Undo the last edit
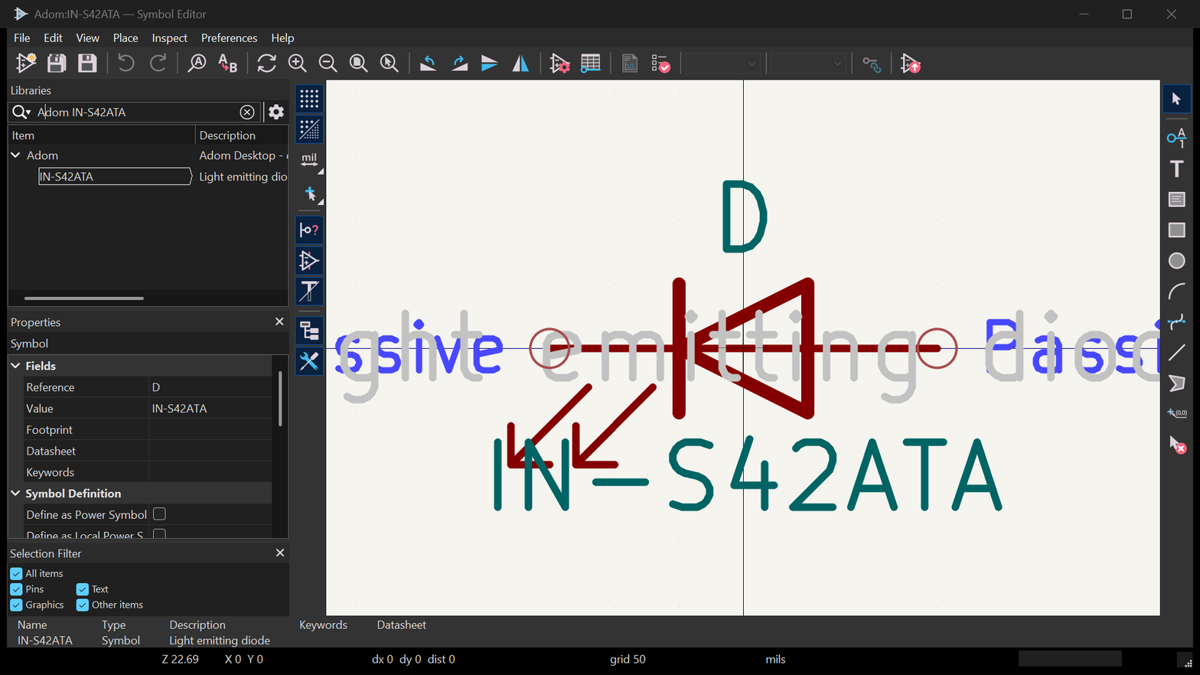The width and height of the screenshot is (1200, 675). tap(126, 63)
